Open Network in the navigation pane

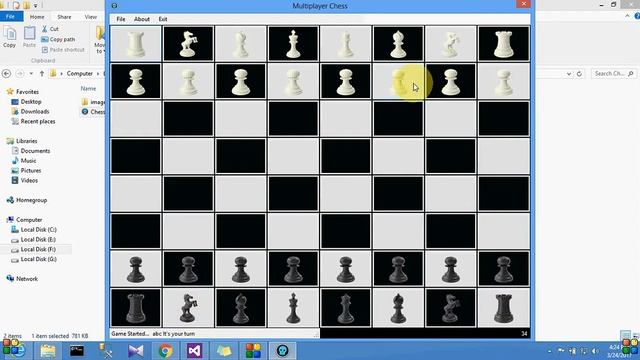(22, 279)
